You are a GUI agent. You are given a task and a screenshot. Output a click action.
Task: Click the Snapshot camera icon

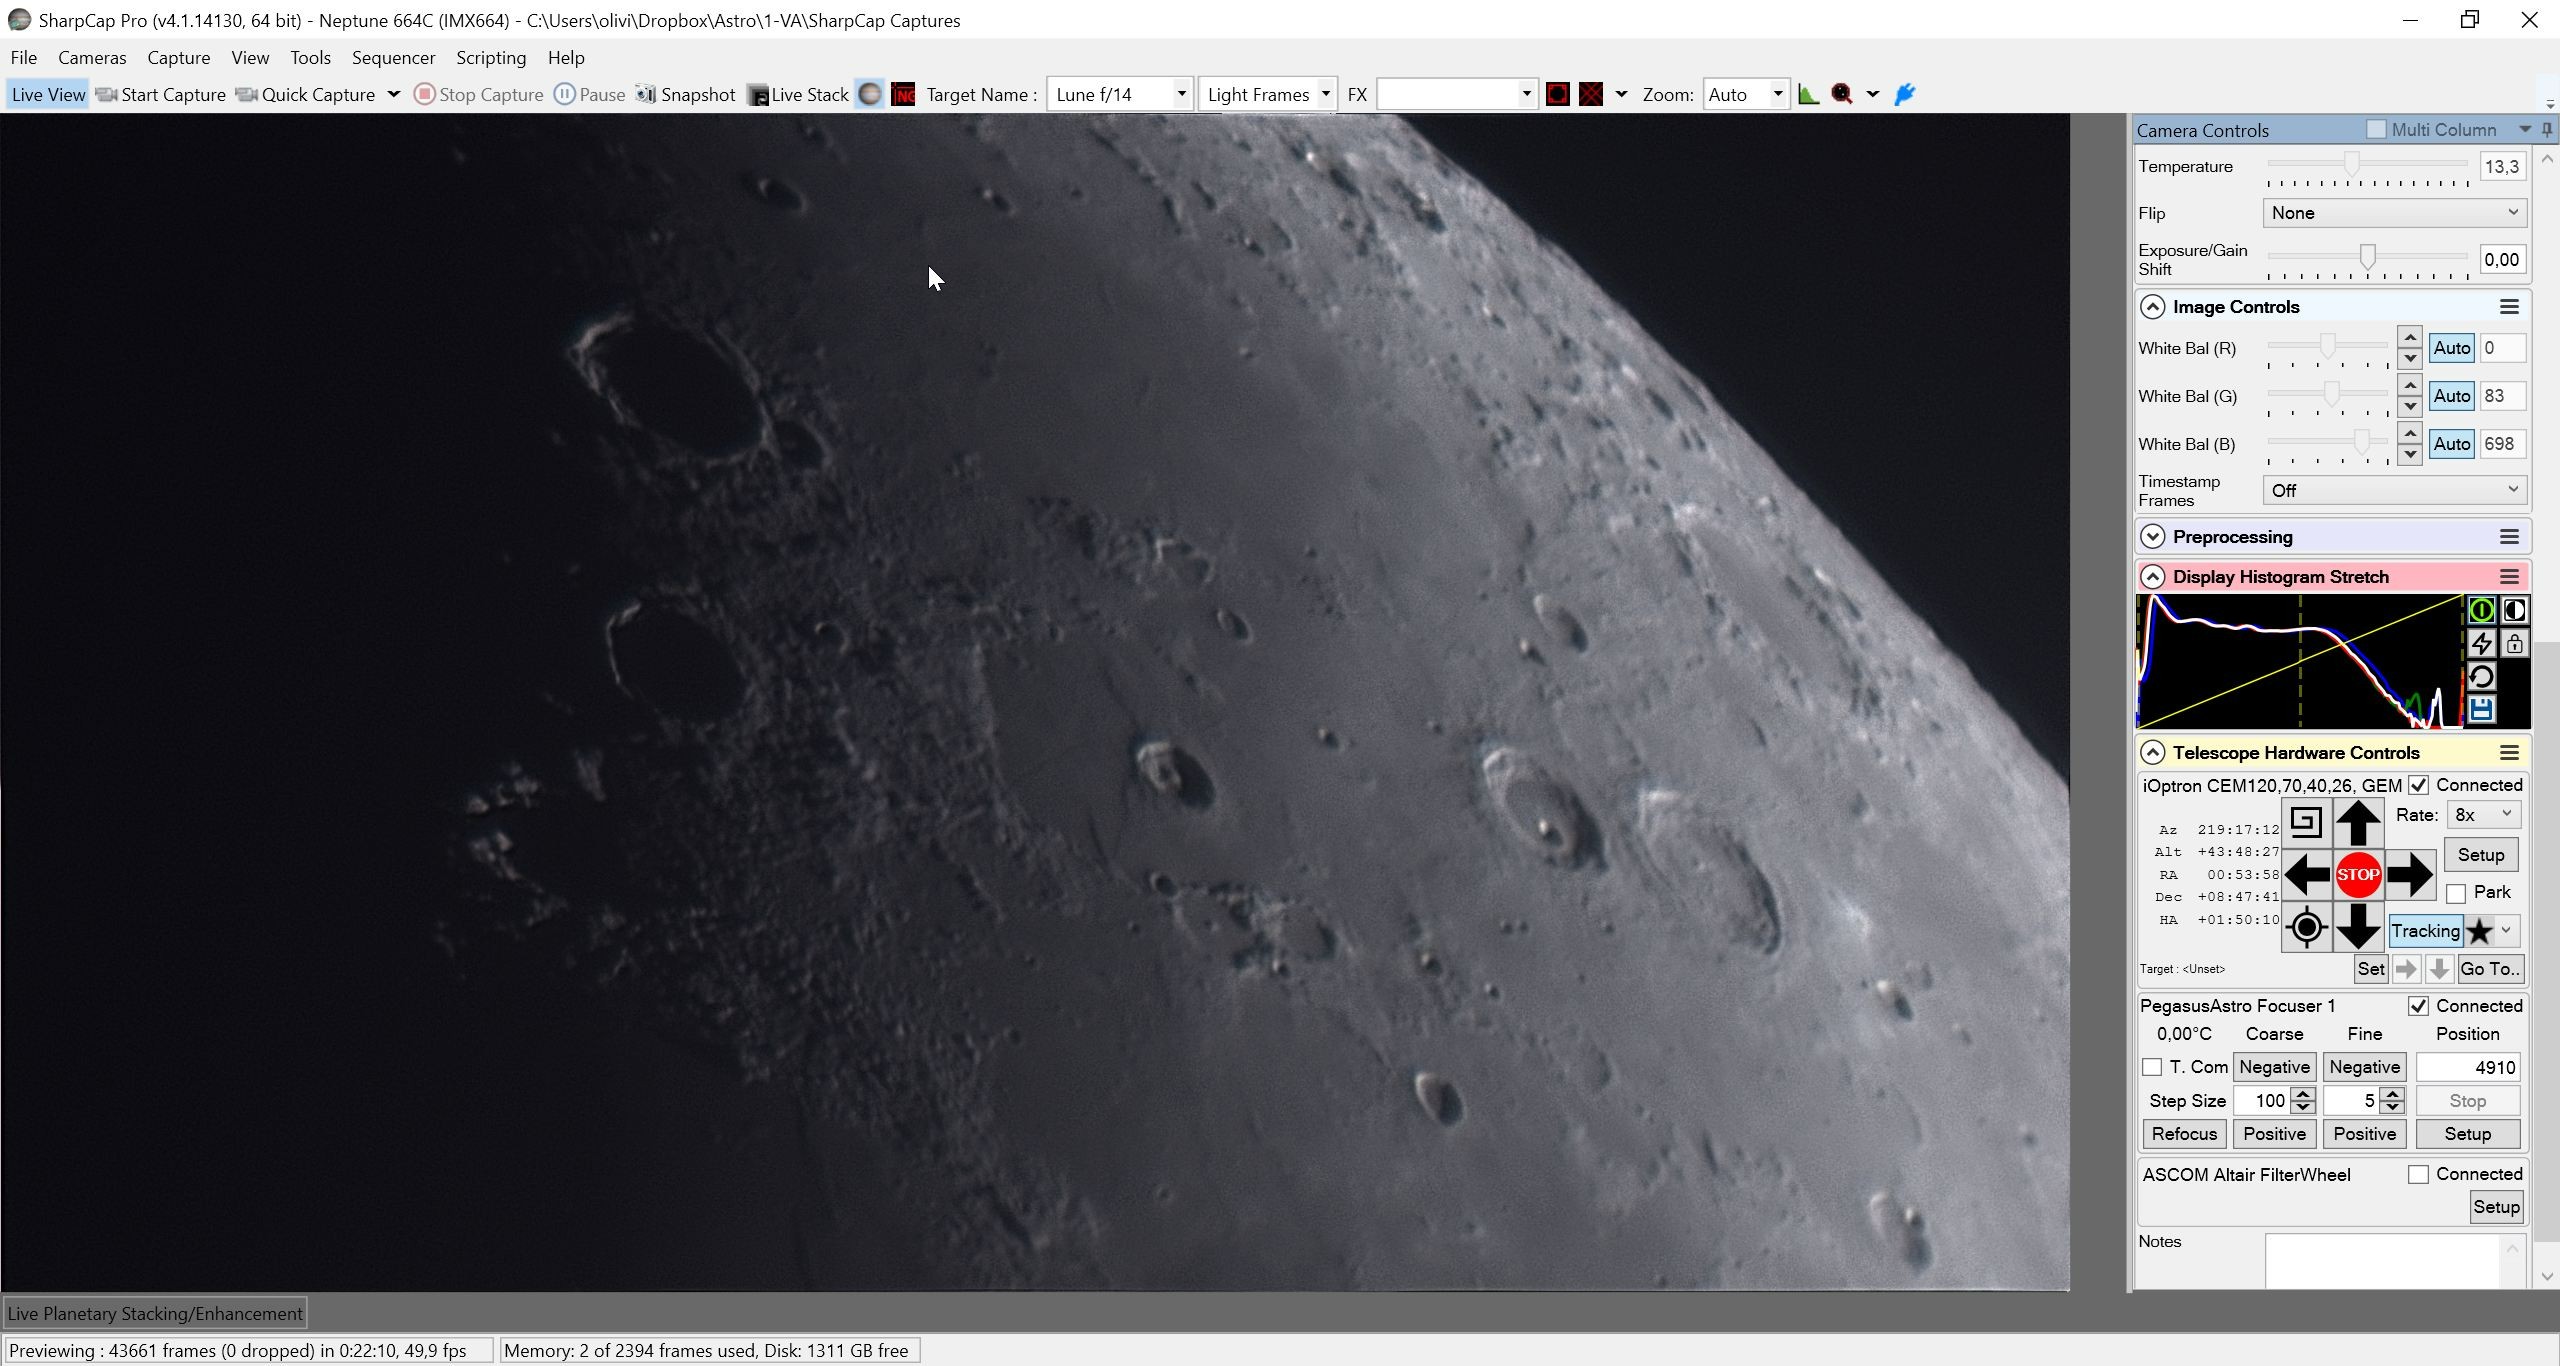tap(646, 94)
